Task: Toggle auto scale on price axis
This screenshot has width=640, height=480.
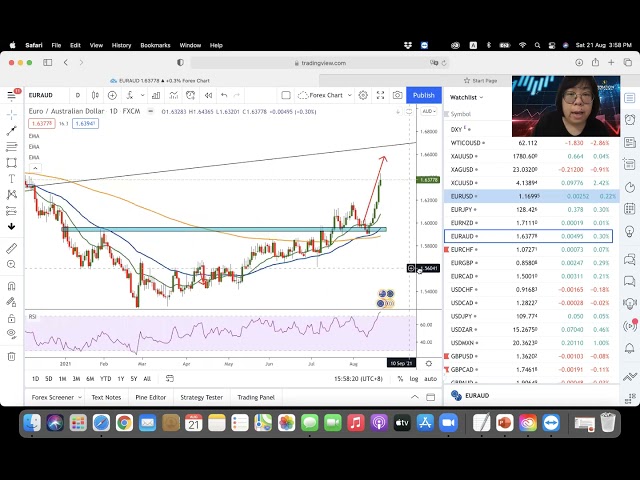Action: (x=431, y=379)
